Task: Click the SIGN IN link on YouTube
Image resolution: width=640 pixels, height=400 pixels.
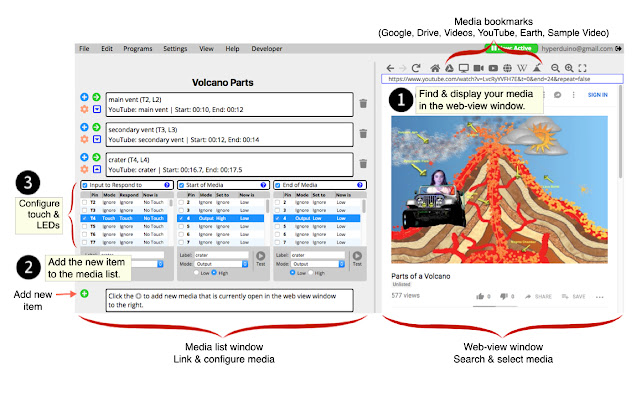Action: click(x=598, y=95)
